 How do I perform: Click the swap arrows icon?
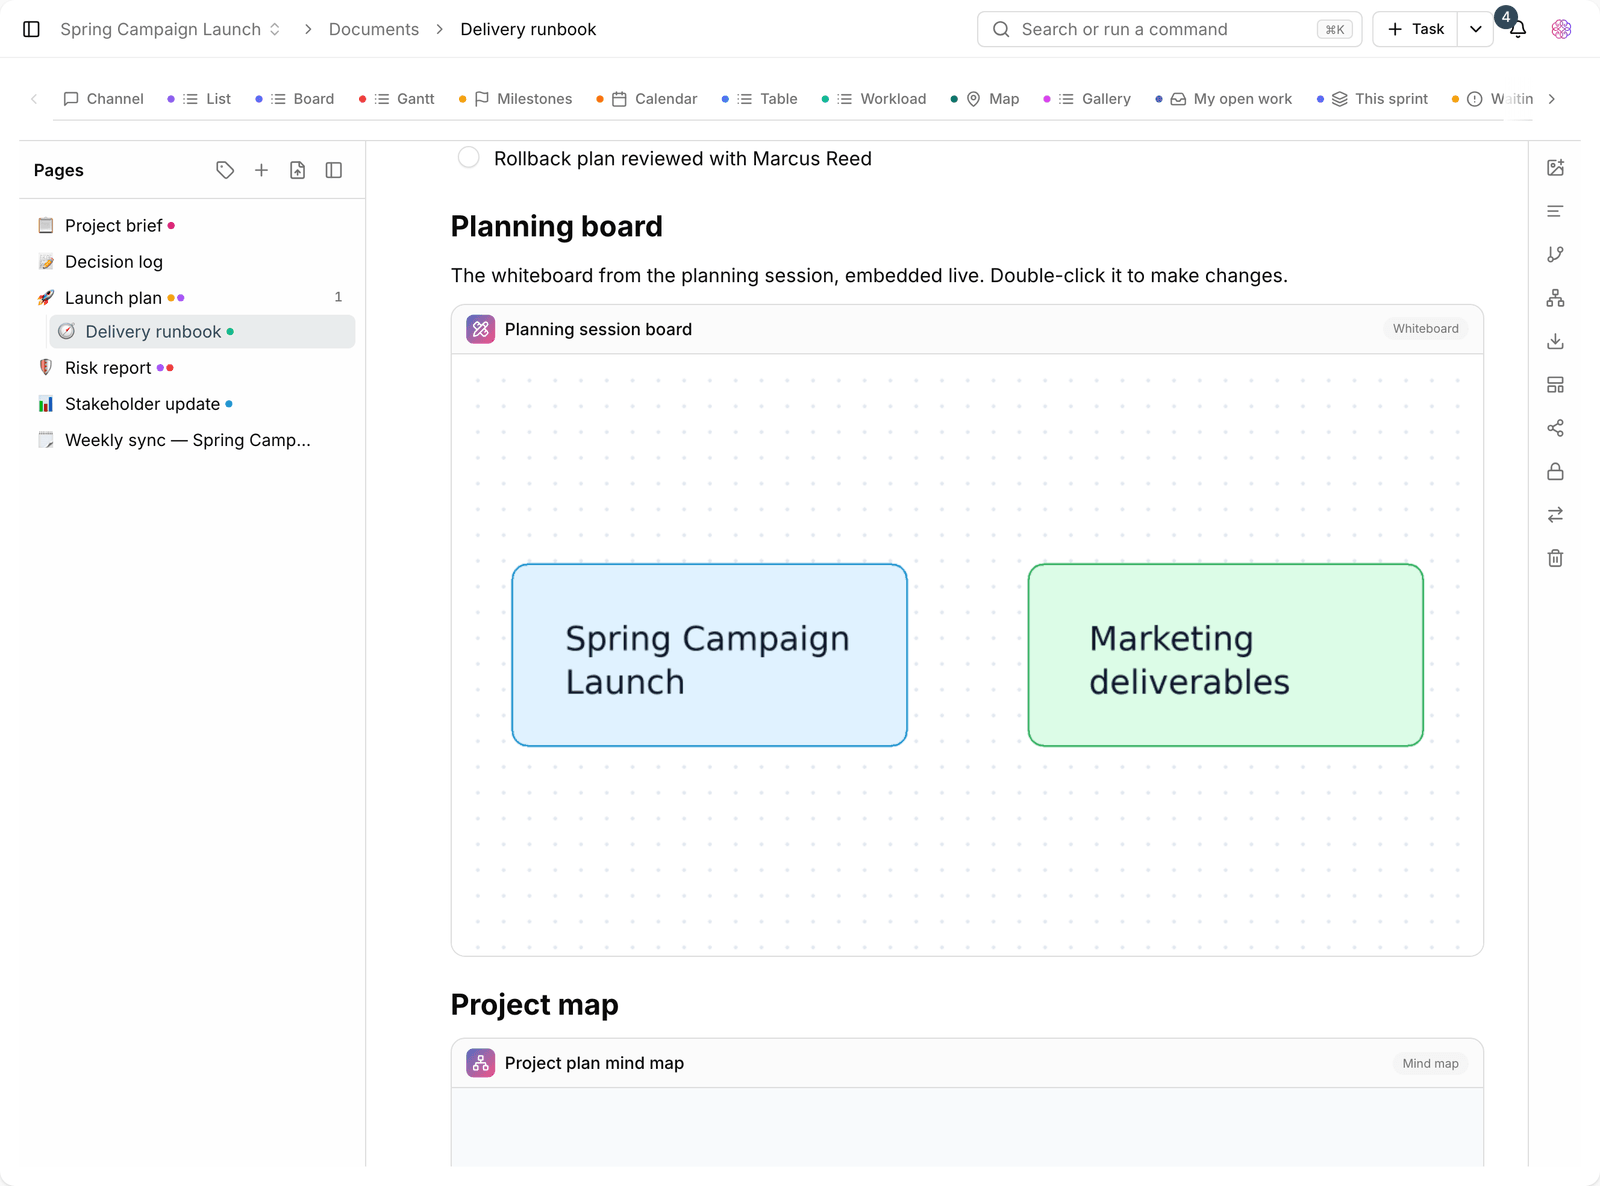click(x=1555, y=515)
